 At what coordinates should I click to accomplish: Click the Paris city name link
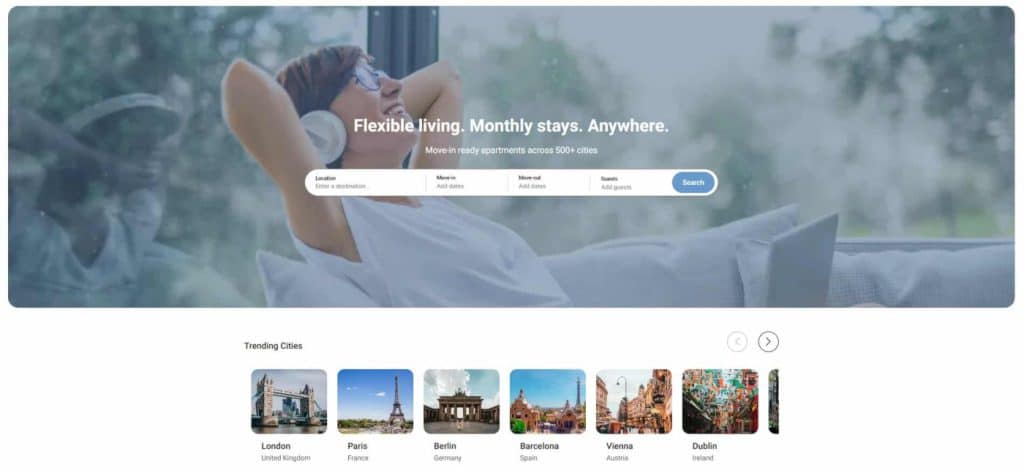coord(357,446)
